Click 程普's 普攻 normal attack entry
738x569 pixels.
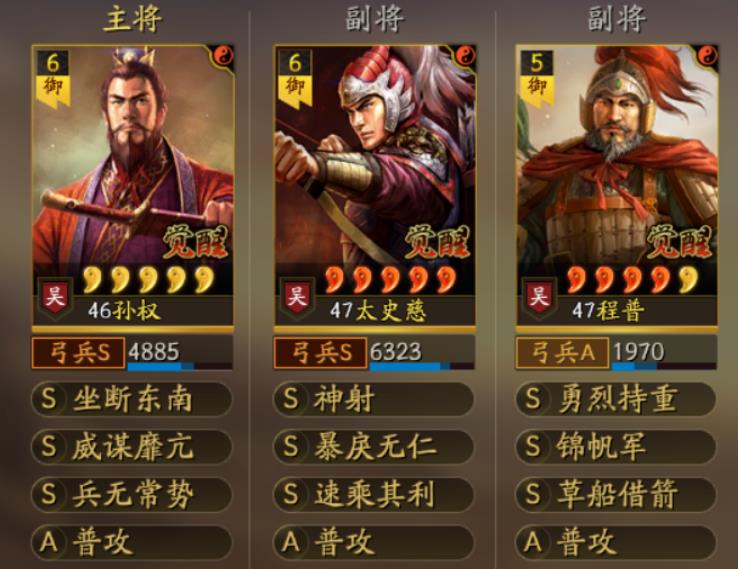coord(616,542)
